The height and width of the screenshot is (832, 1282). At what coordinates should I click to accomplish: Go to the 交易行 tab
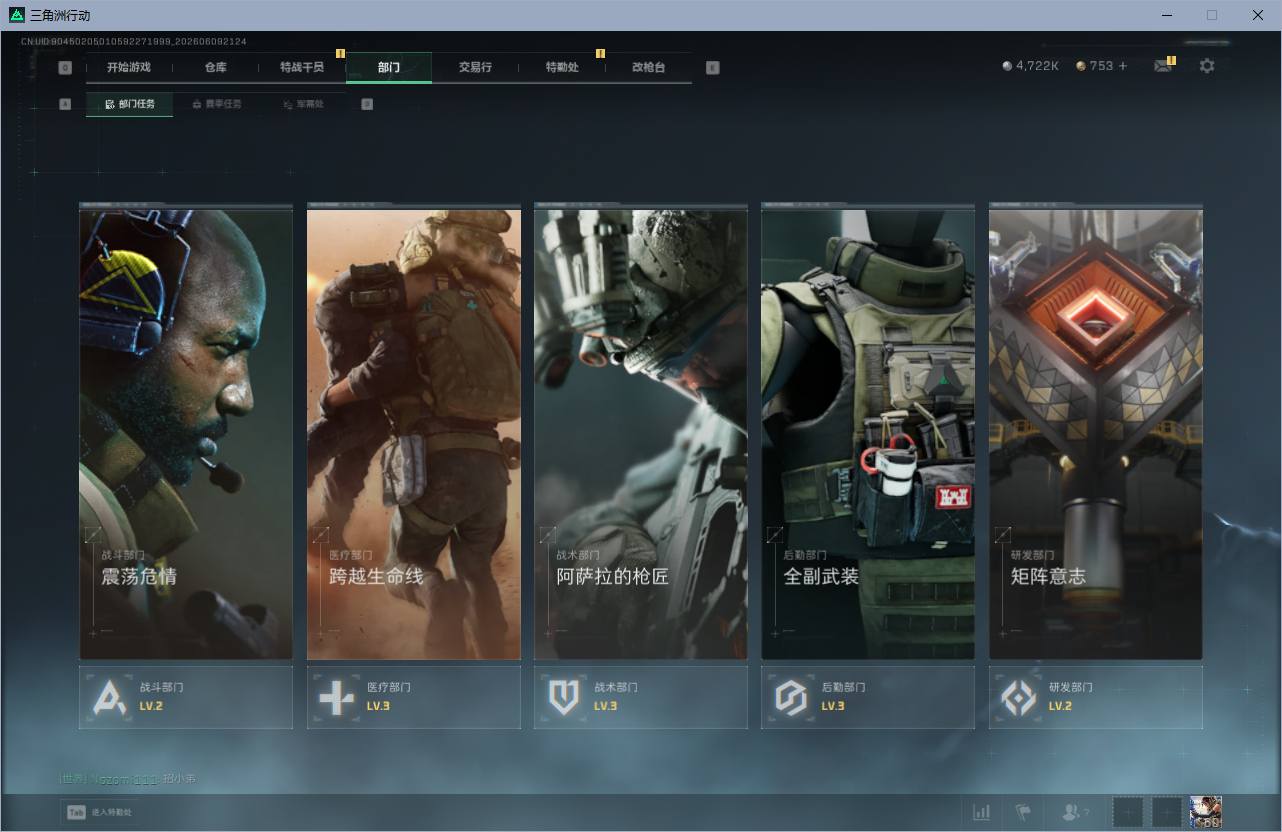coord(475,67)
